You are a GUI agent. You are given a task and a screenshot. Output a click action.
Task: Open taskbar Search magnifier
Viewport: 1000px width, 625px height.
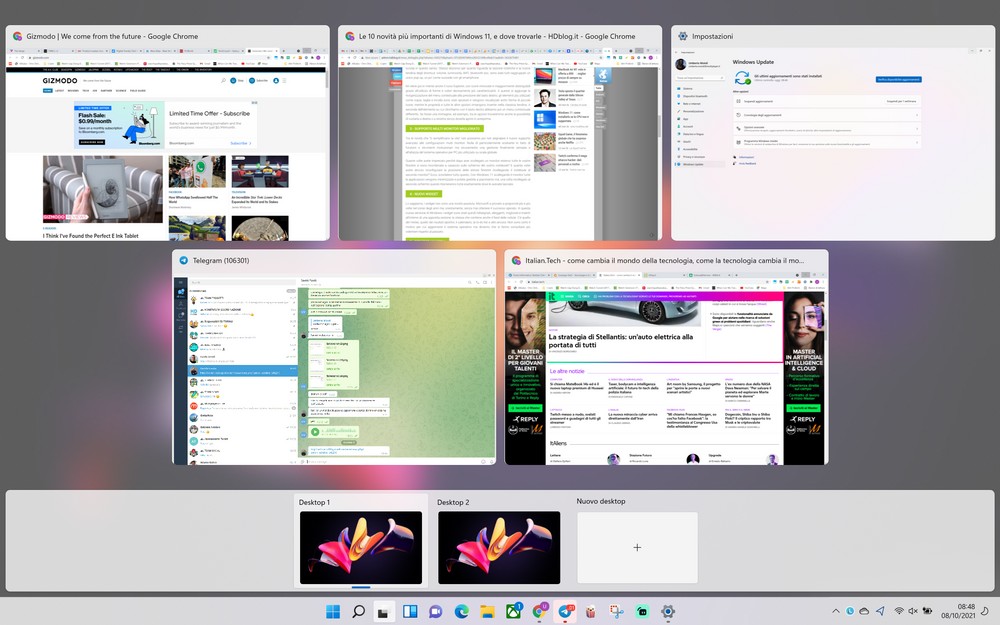click(x=358, y=611)
